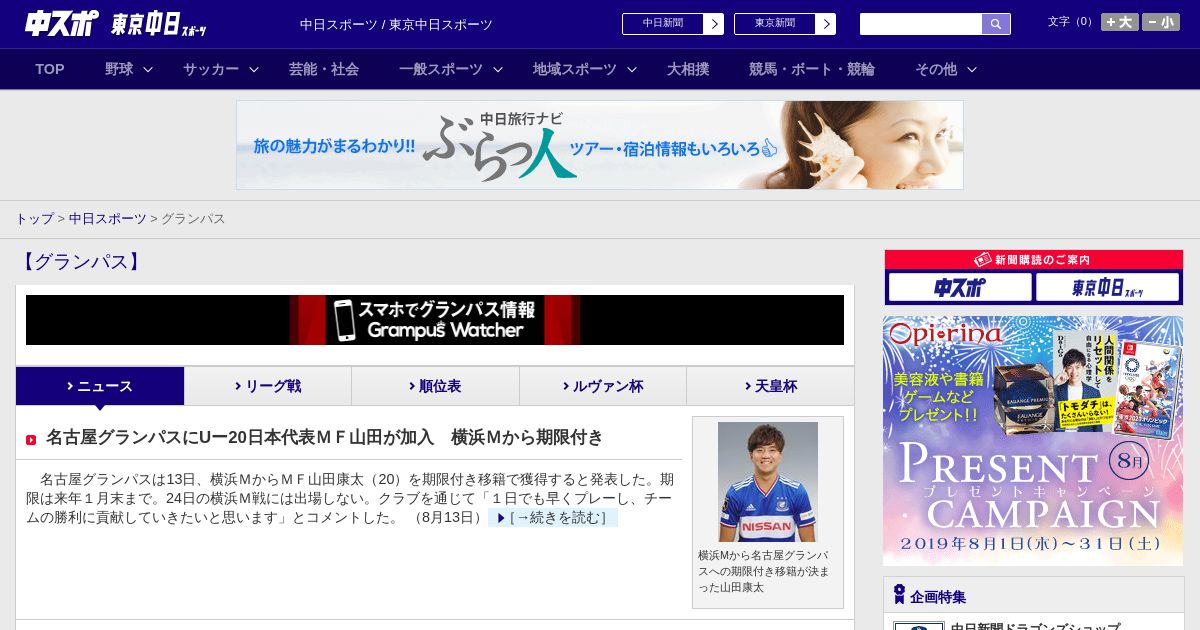Screen dimensions: 1200x630
Task: Open 大相撲 navigation item
Action: click(x=688, y=69)
